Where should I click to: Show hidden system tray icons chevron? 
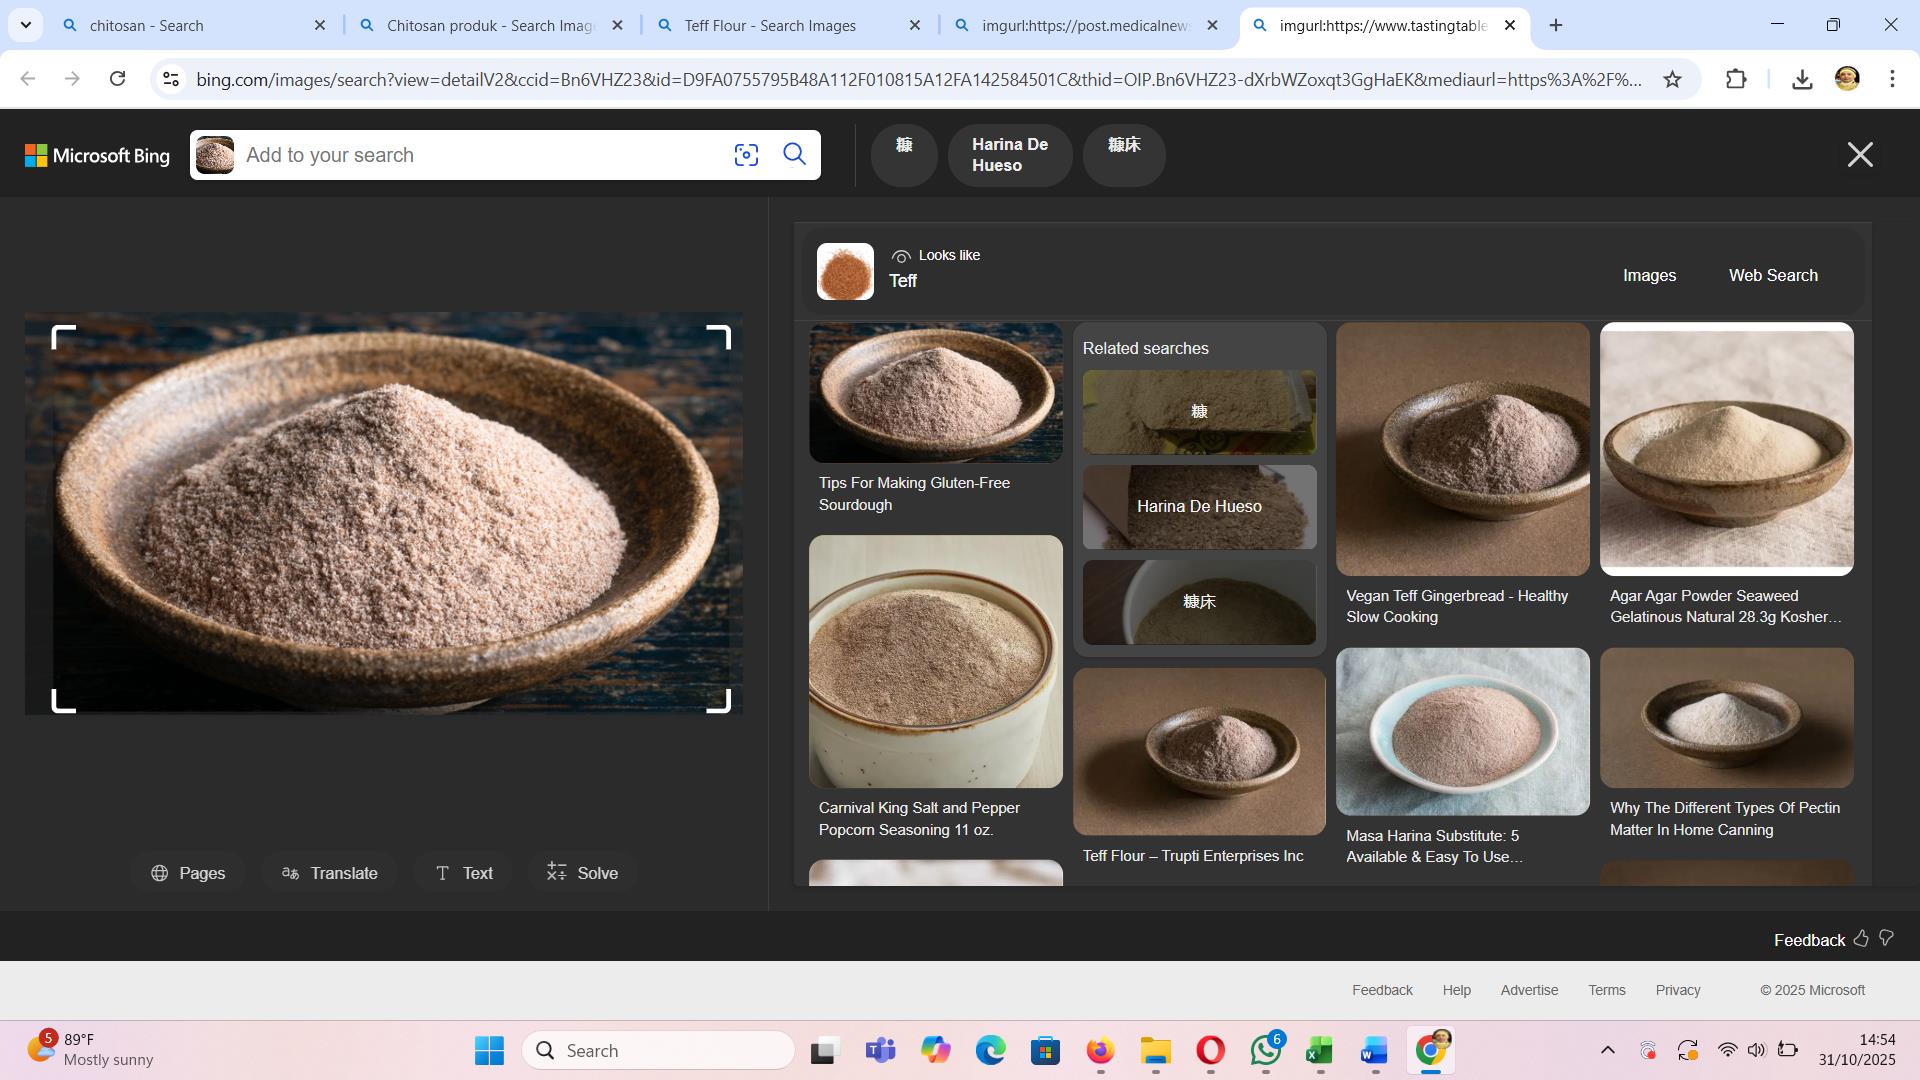[x=1607, y=1050]
